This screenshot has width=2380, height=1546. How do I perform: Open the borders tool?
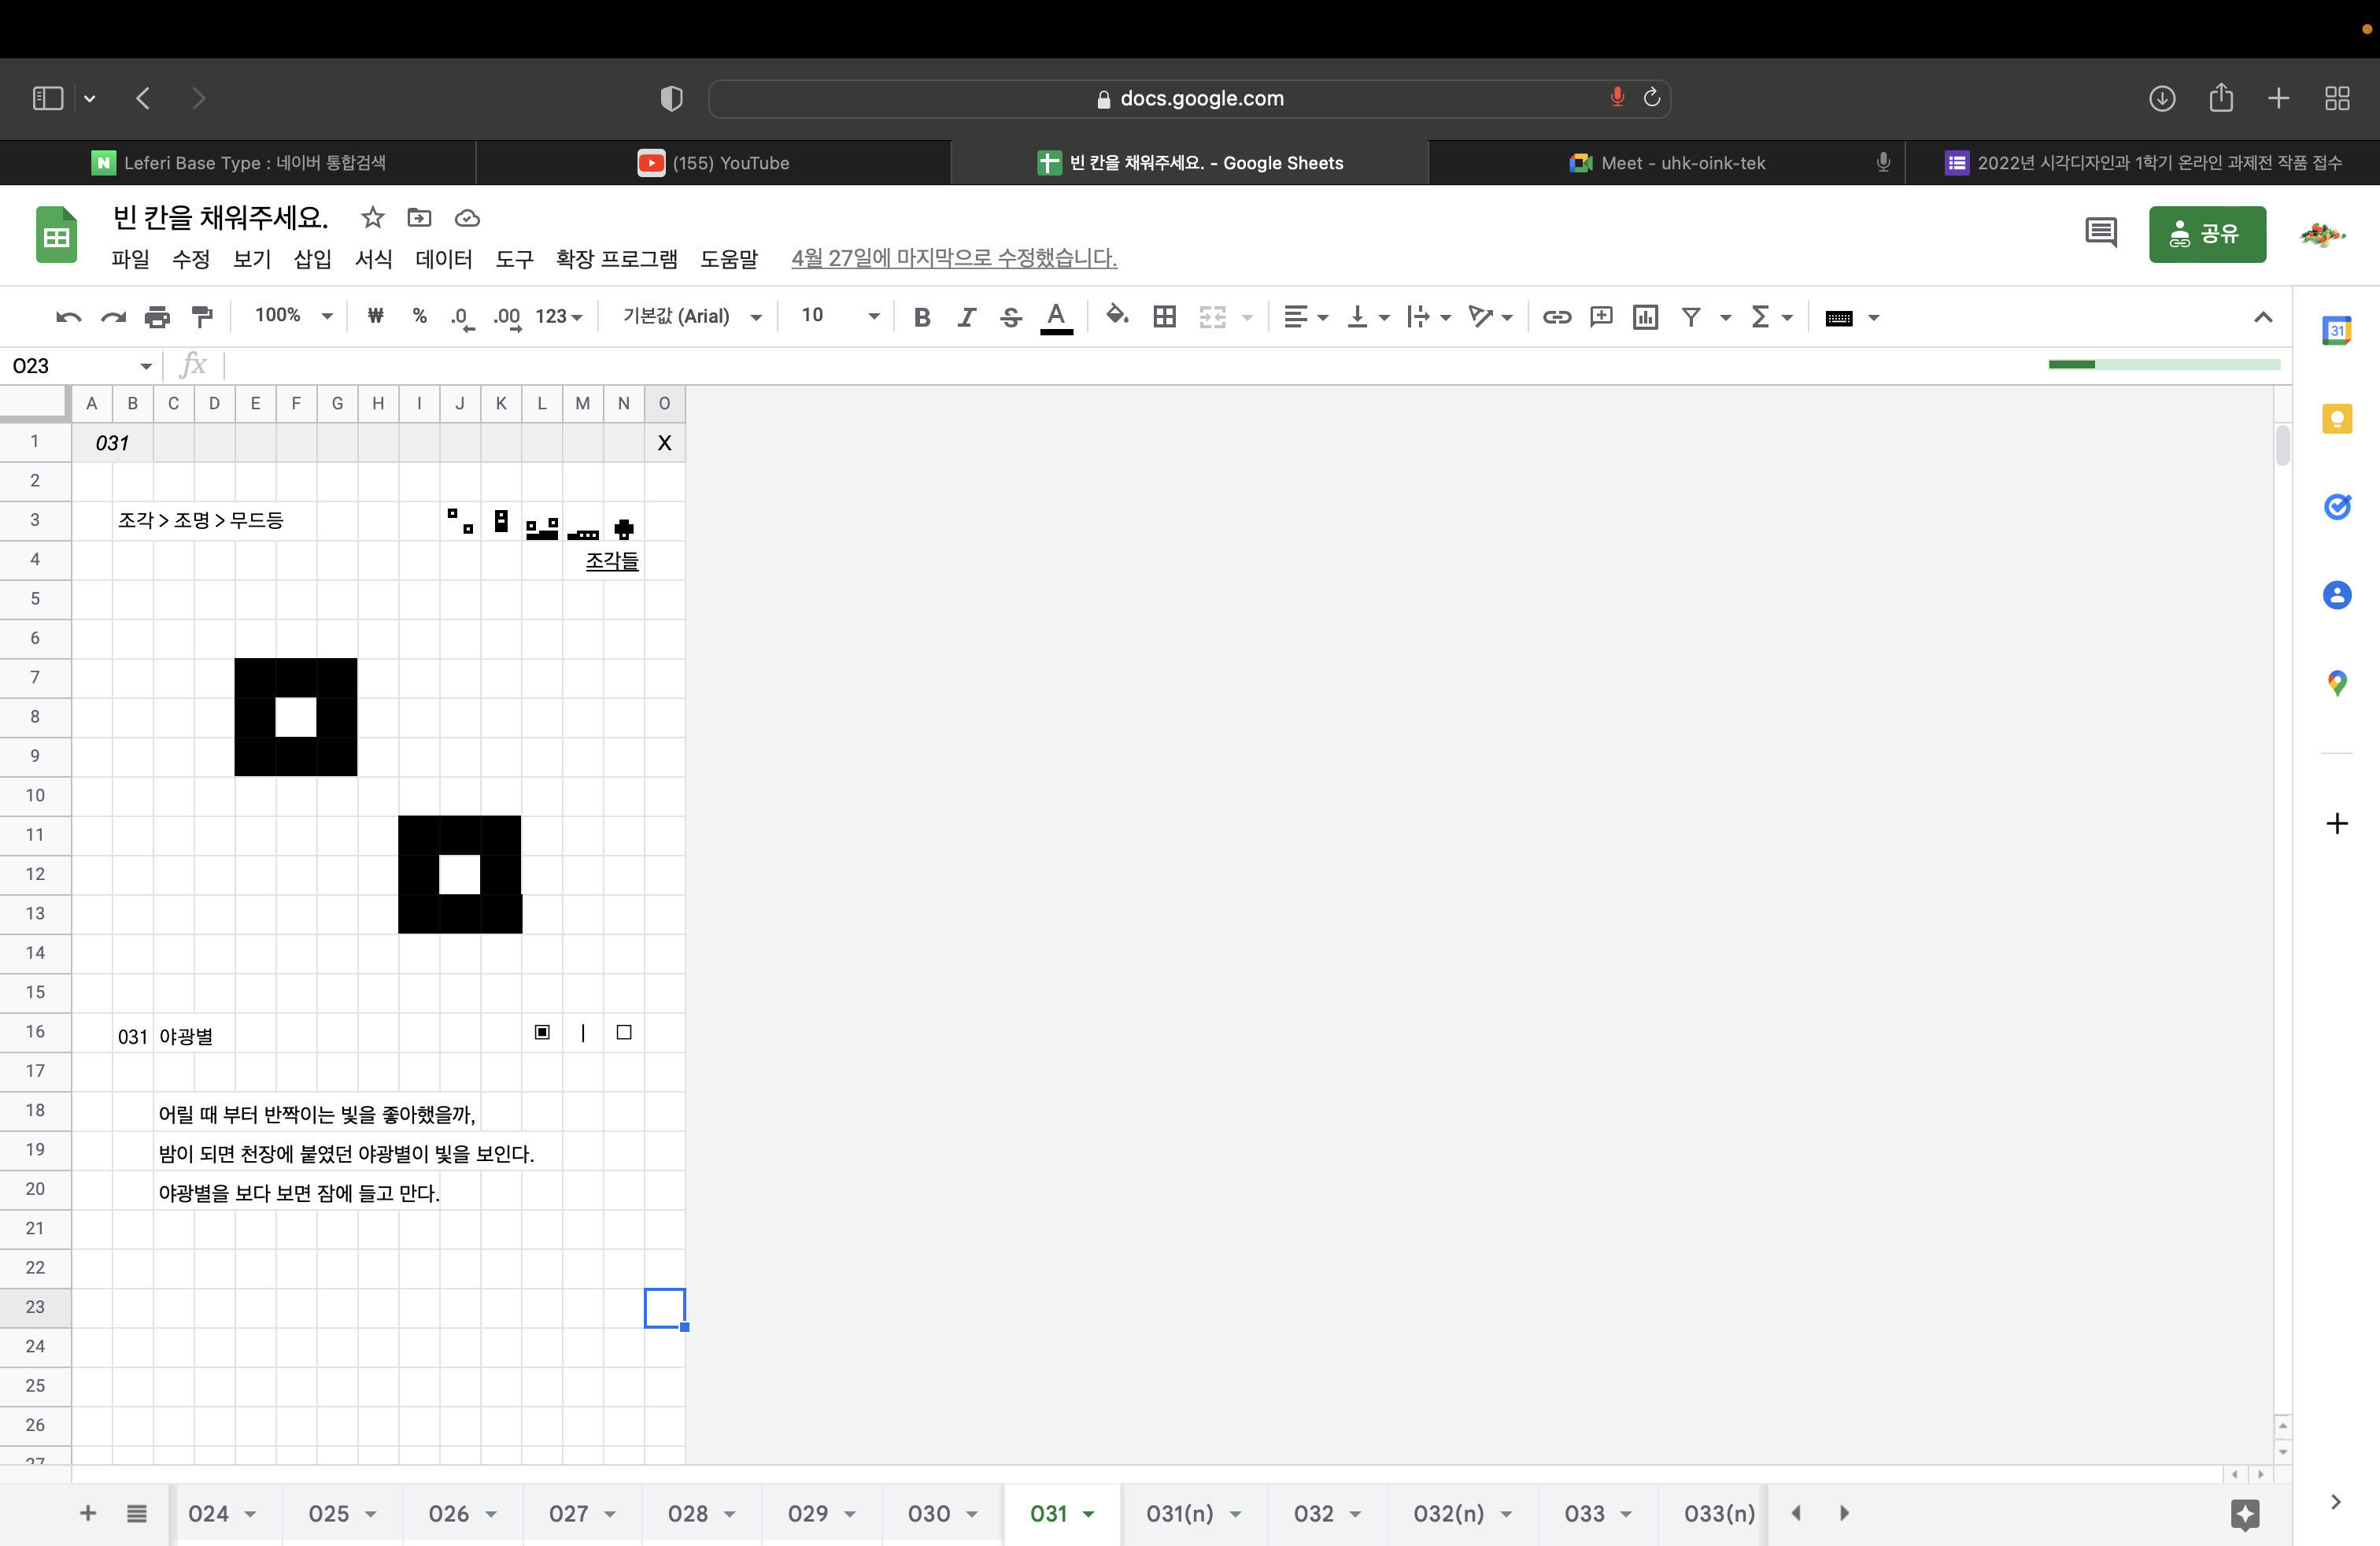(1164, 317)
